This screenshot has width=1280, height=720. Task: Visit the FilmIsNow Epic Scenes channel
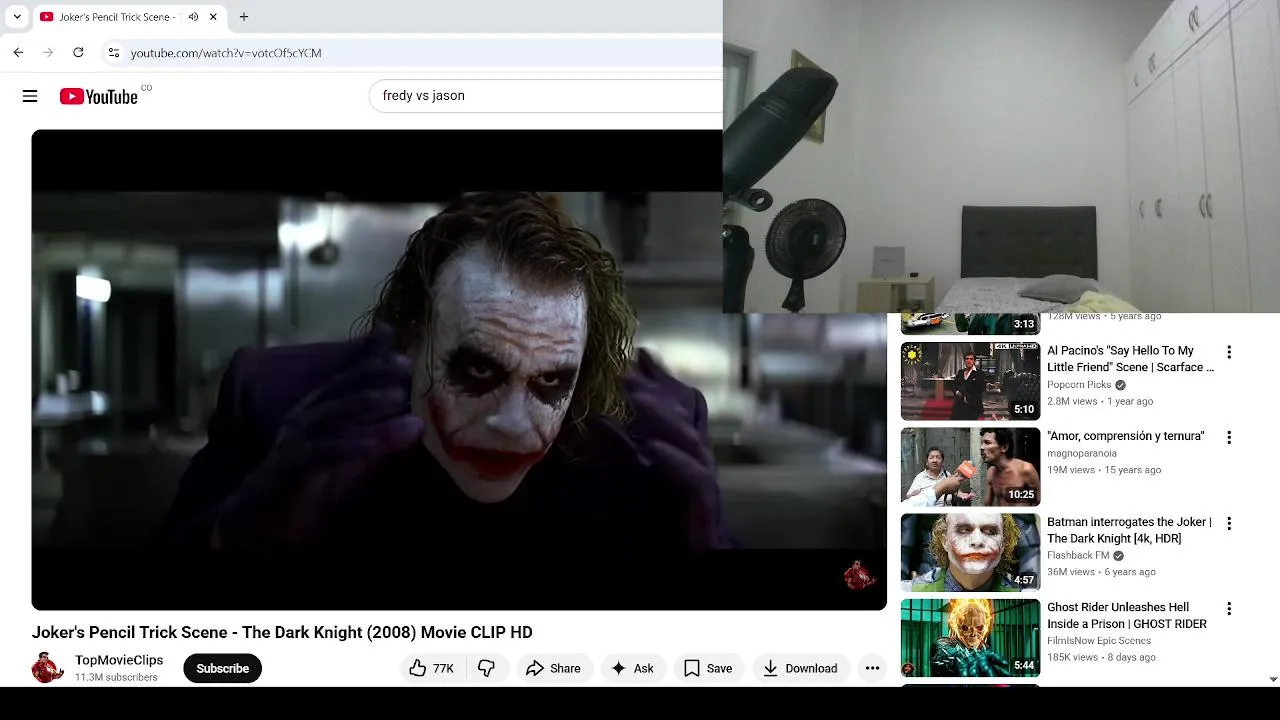[1099, 640]
